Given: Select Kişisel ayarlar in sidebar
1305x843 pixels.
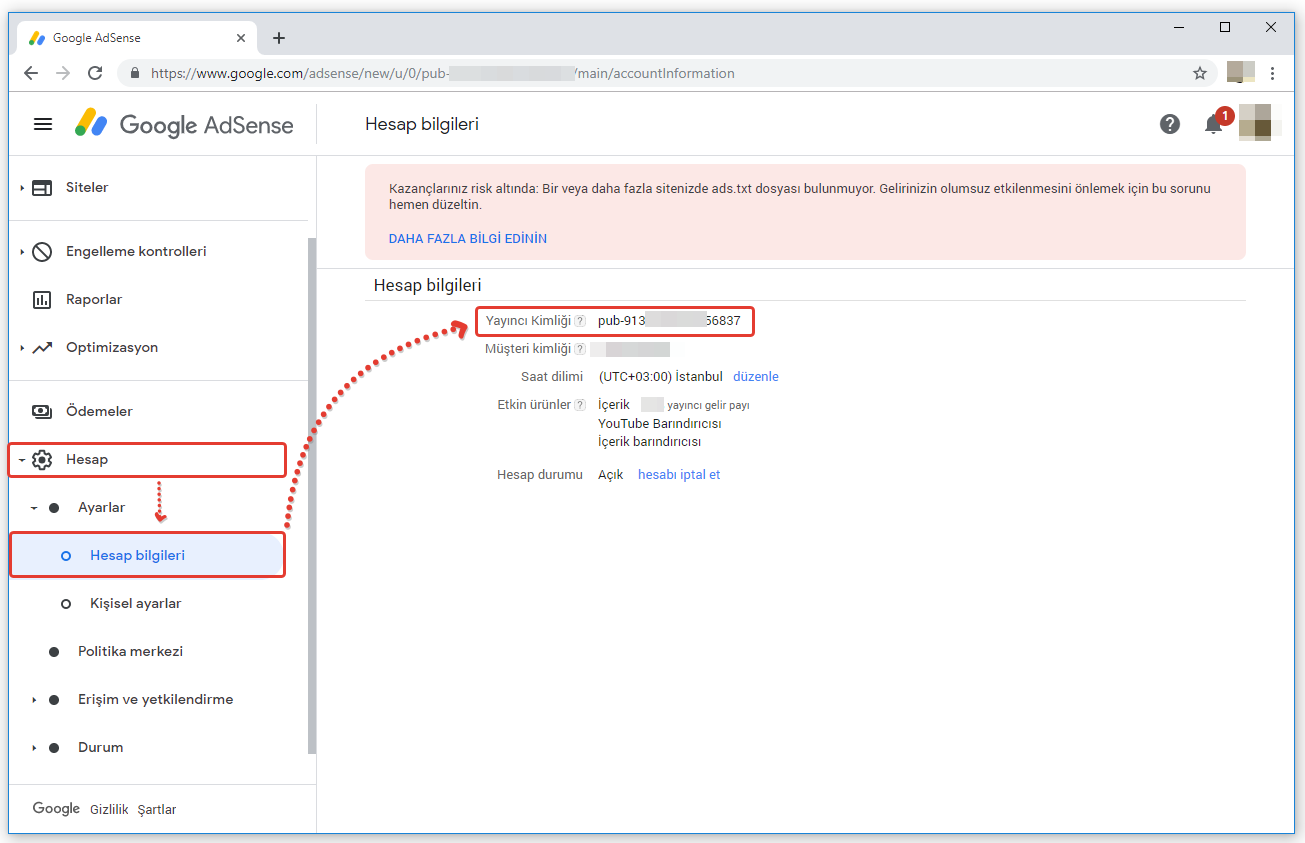Looking at the screenshot, I should (x=135, y=604).
